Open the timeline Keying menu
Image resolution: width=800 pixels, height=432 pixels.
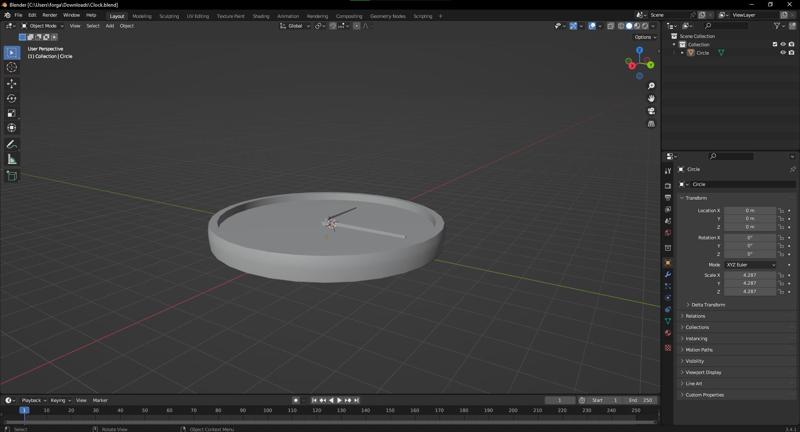click(x=60, y=400)
